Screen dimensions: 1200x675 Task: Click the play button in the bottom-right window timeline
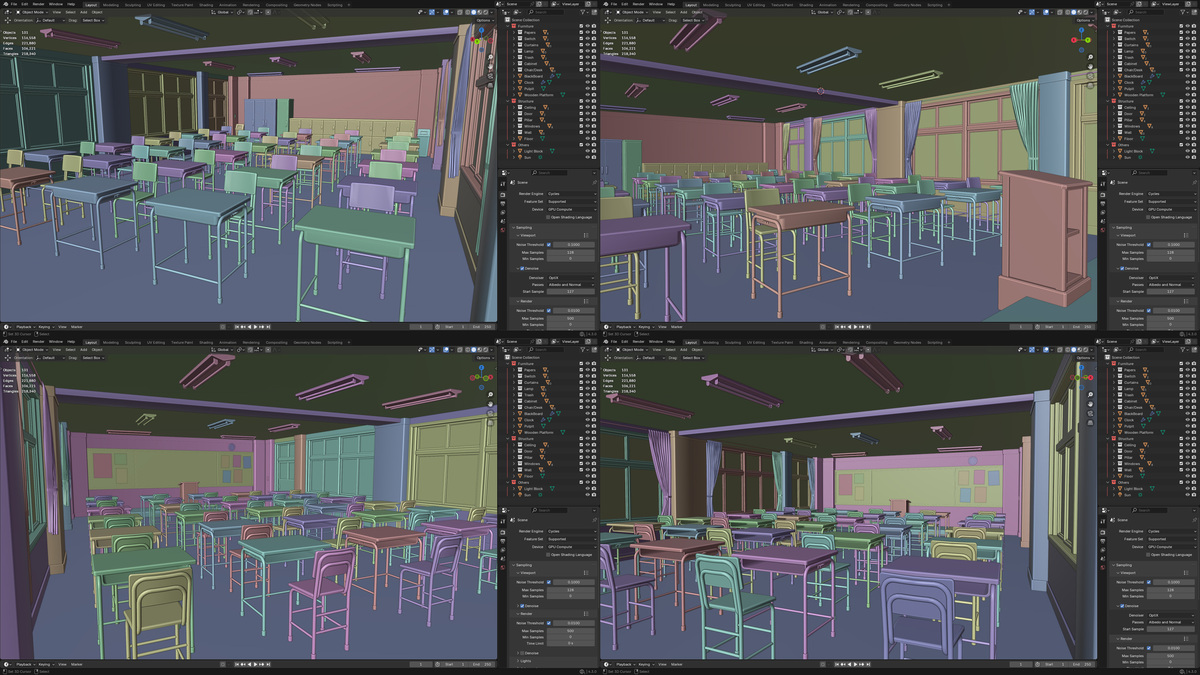click(855, 663)
